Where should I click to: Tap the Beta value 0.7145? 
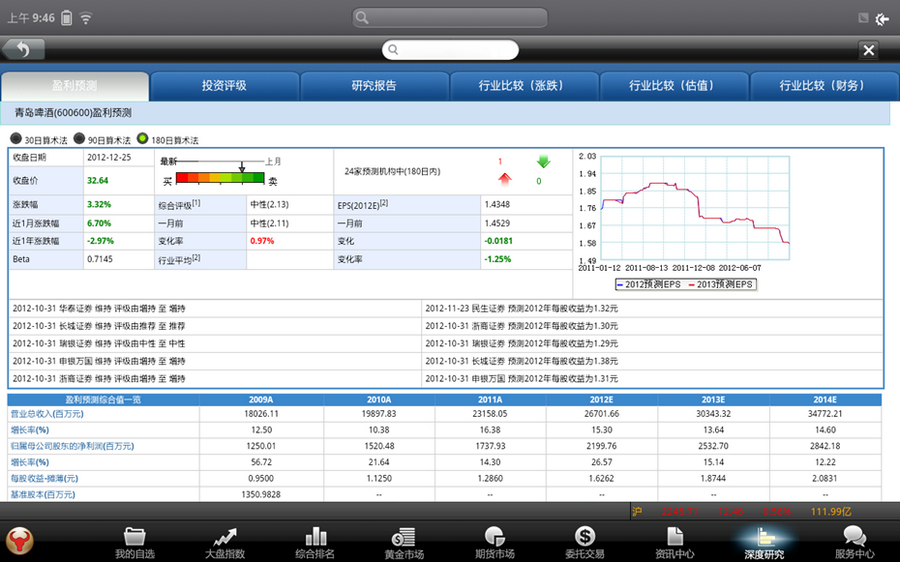click(x=100, y=259)
